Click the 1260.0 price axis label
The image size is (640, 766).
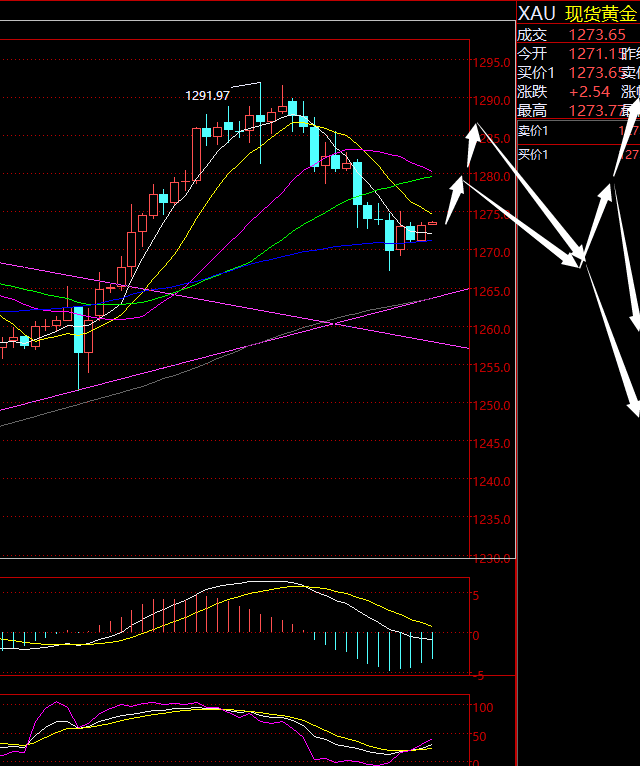pyautogui.click(x=491, y=330)
